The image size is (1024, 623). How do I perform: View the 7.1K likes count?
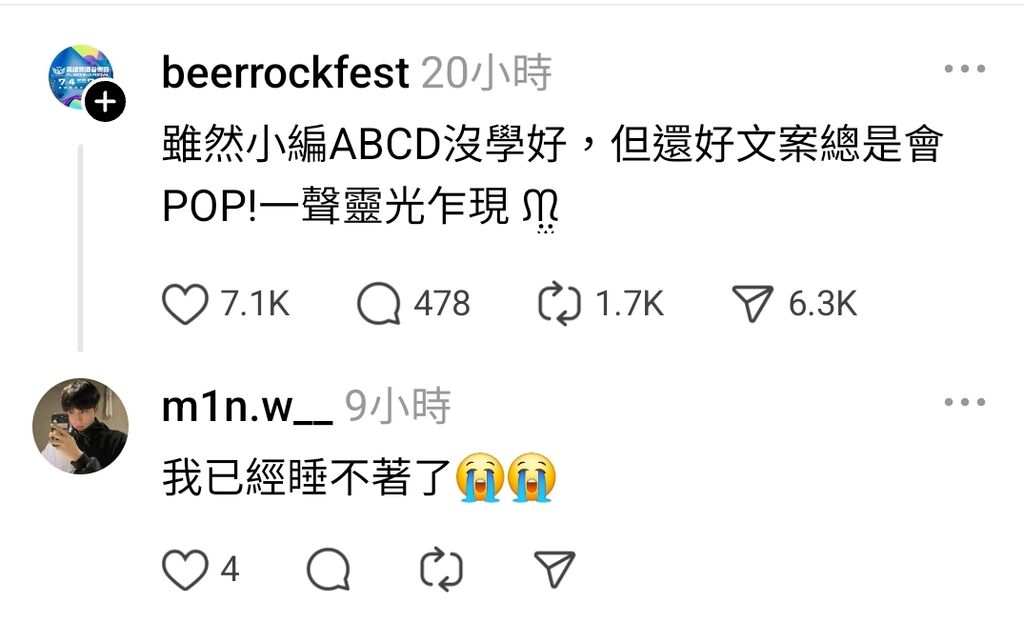click(255, 304)
